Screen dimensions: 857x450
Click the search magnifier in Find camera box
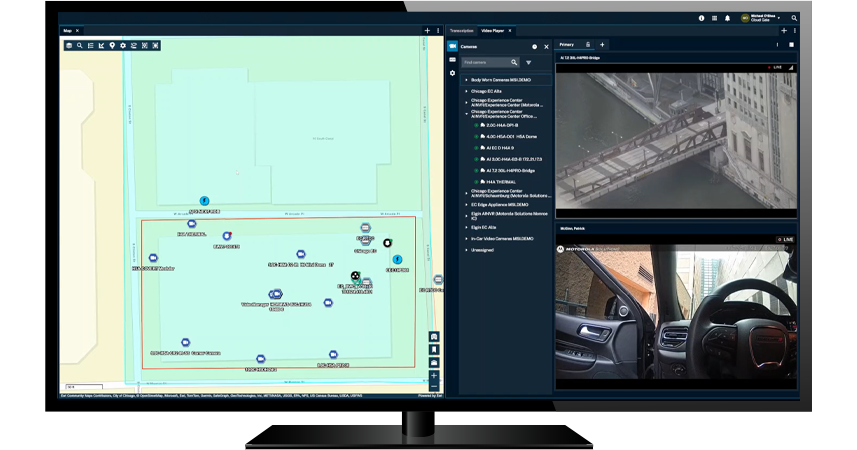coord(514,62)
